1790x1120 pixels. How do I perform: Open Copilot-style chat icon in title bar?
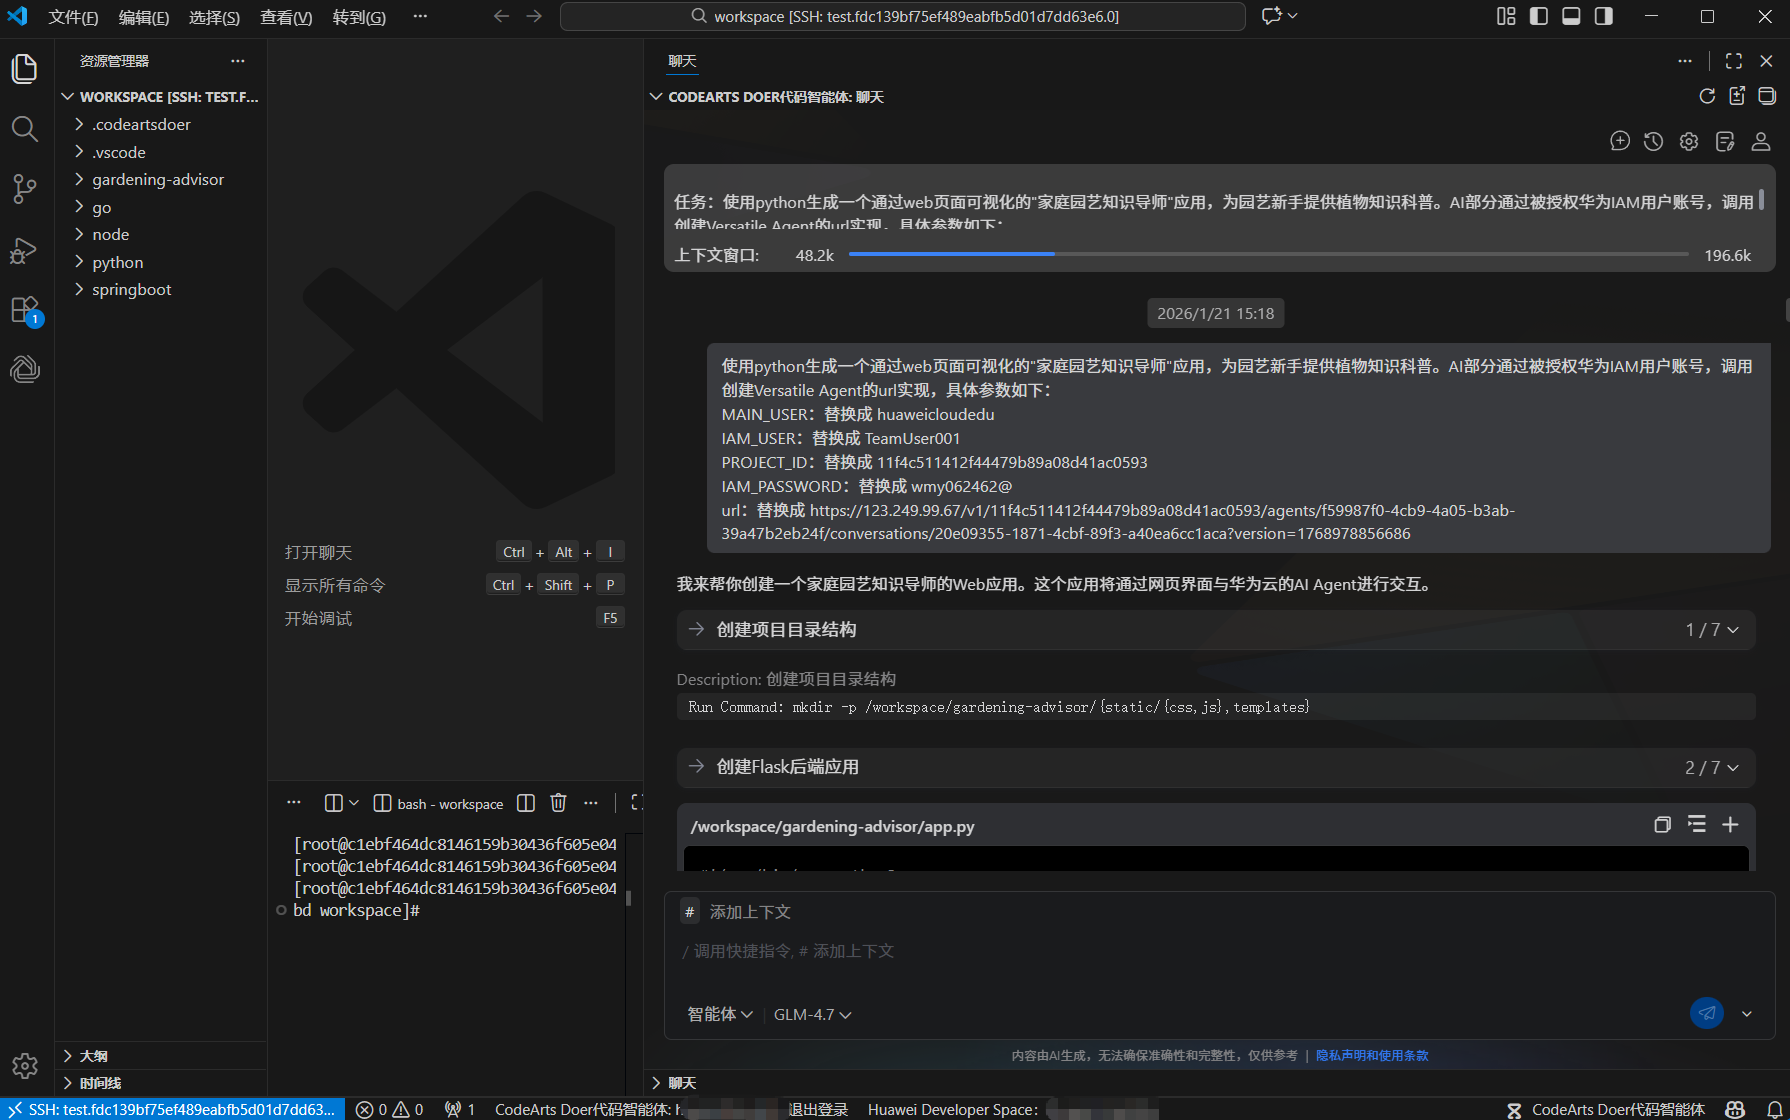1272,16
